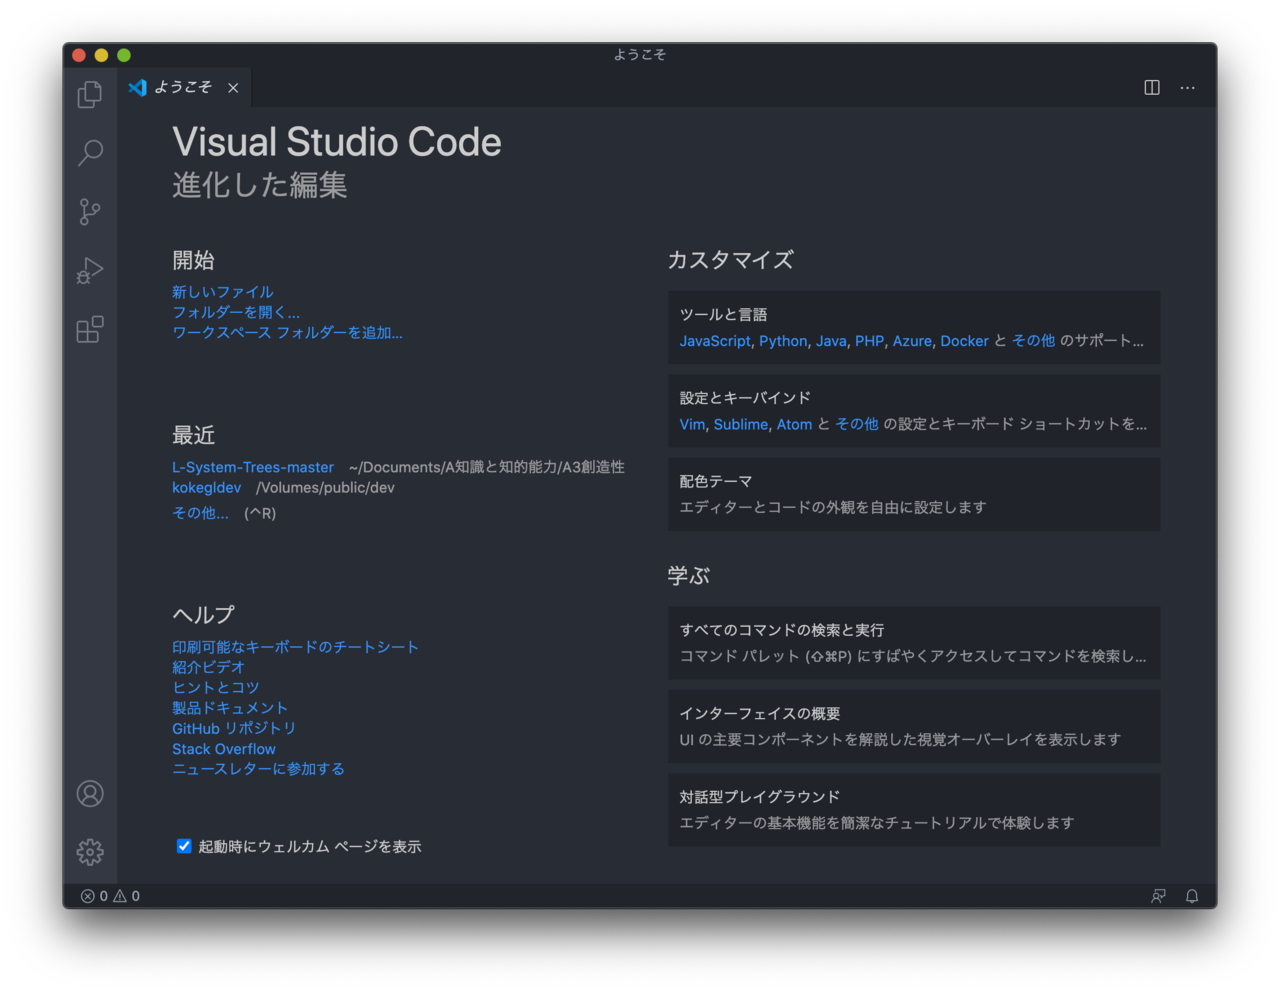Open notifications bell in status bar

pos(1192,896)
